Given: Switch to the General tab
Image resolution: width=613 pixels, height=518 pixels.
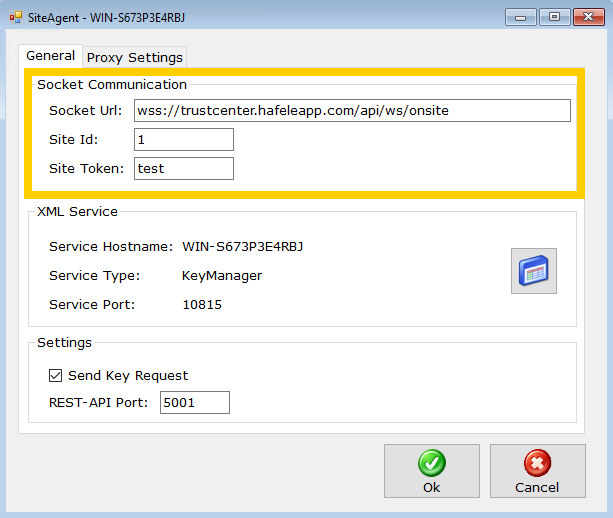Looking at the screenshot, I should 50,56.
